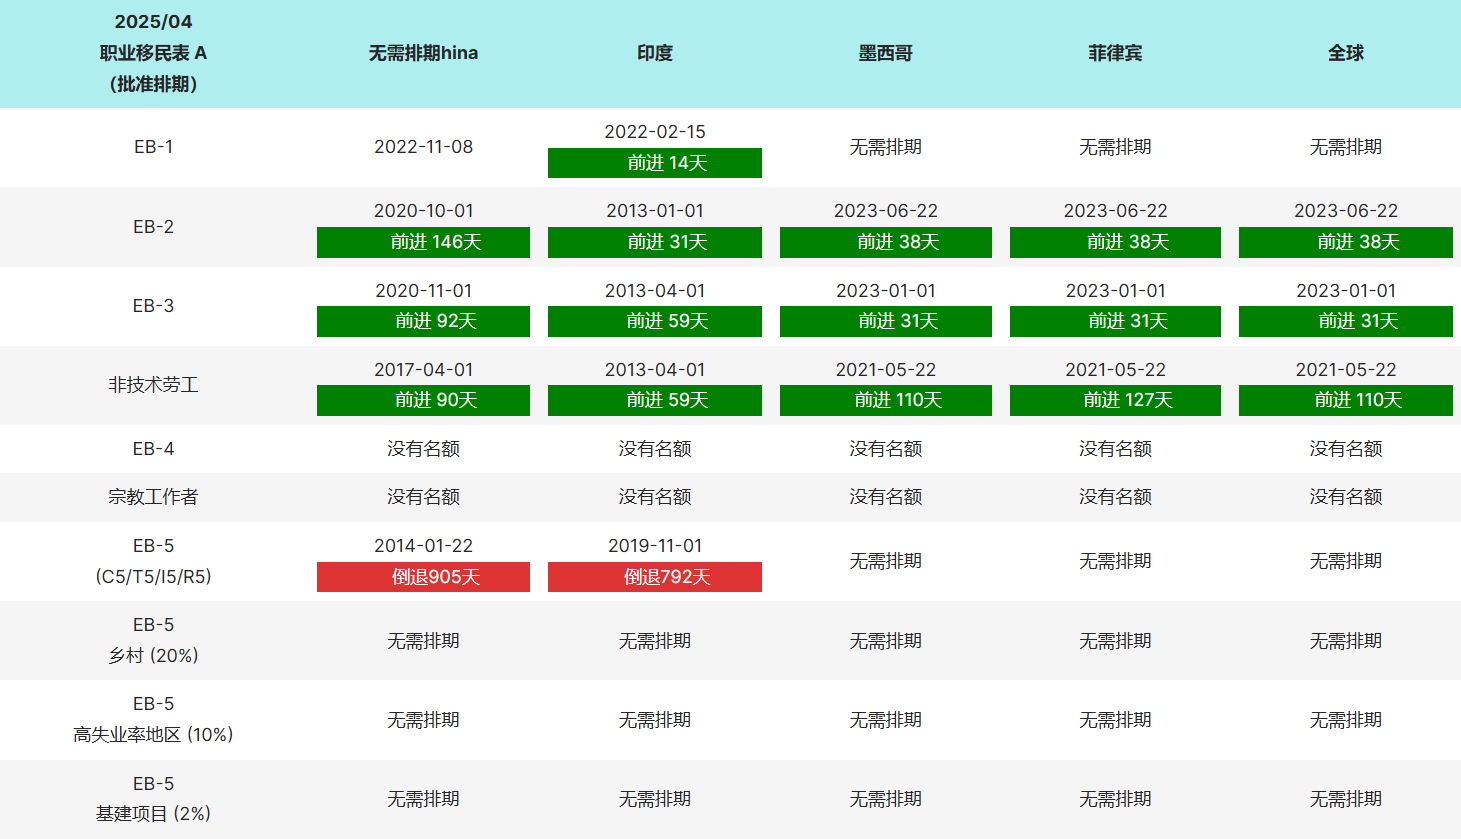1461x839 pixels.
Task: Click the '职业移民表 A' table title
Action: point(153,53)
